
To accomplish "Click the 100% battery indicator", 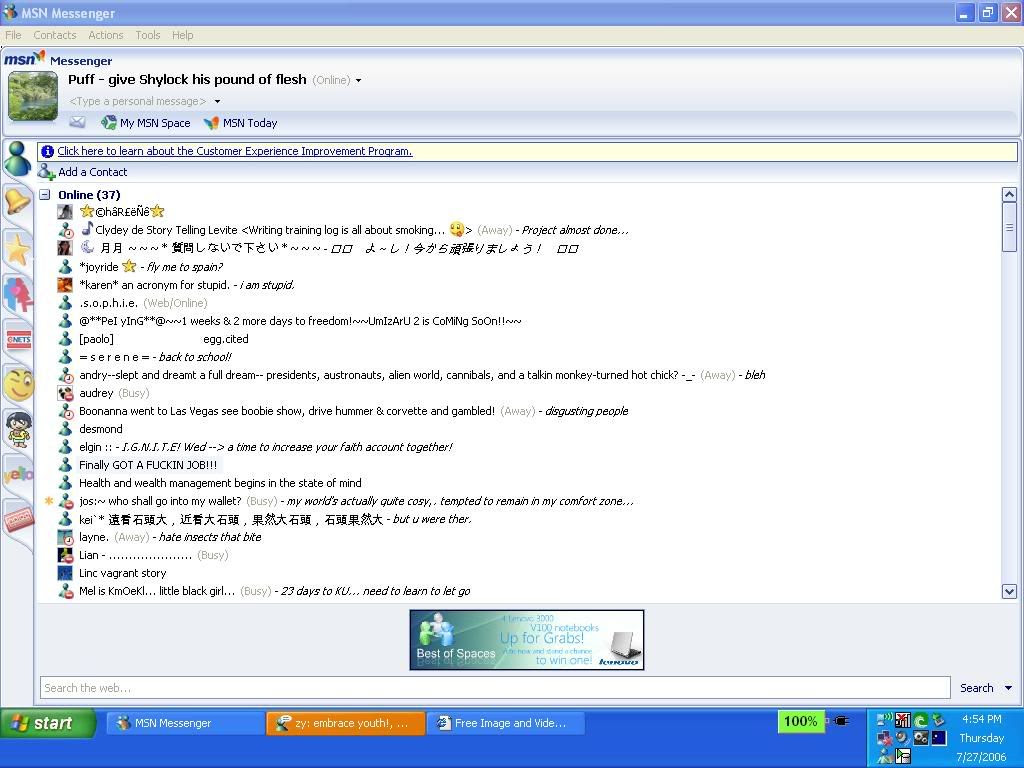I will pyautogui.click(x=801, y=722).
